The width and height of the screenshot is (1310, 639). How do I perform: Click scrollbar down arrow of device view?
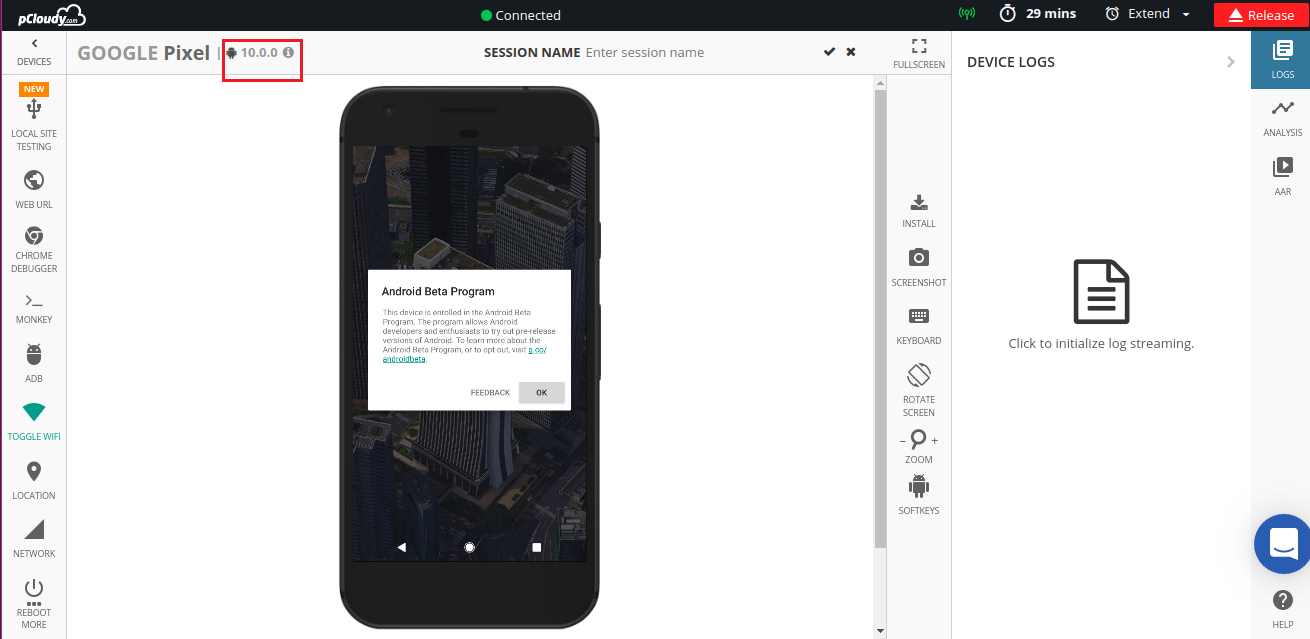[x=880, y=631]
